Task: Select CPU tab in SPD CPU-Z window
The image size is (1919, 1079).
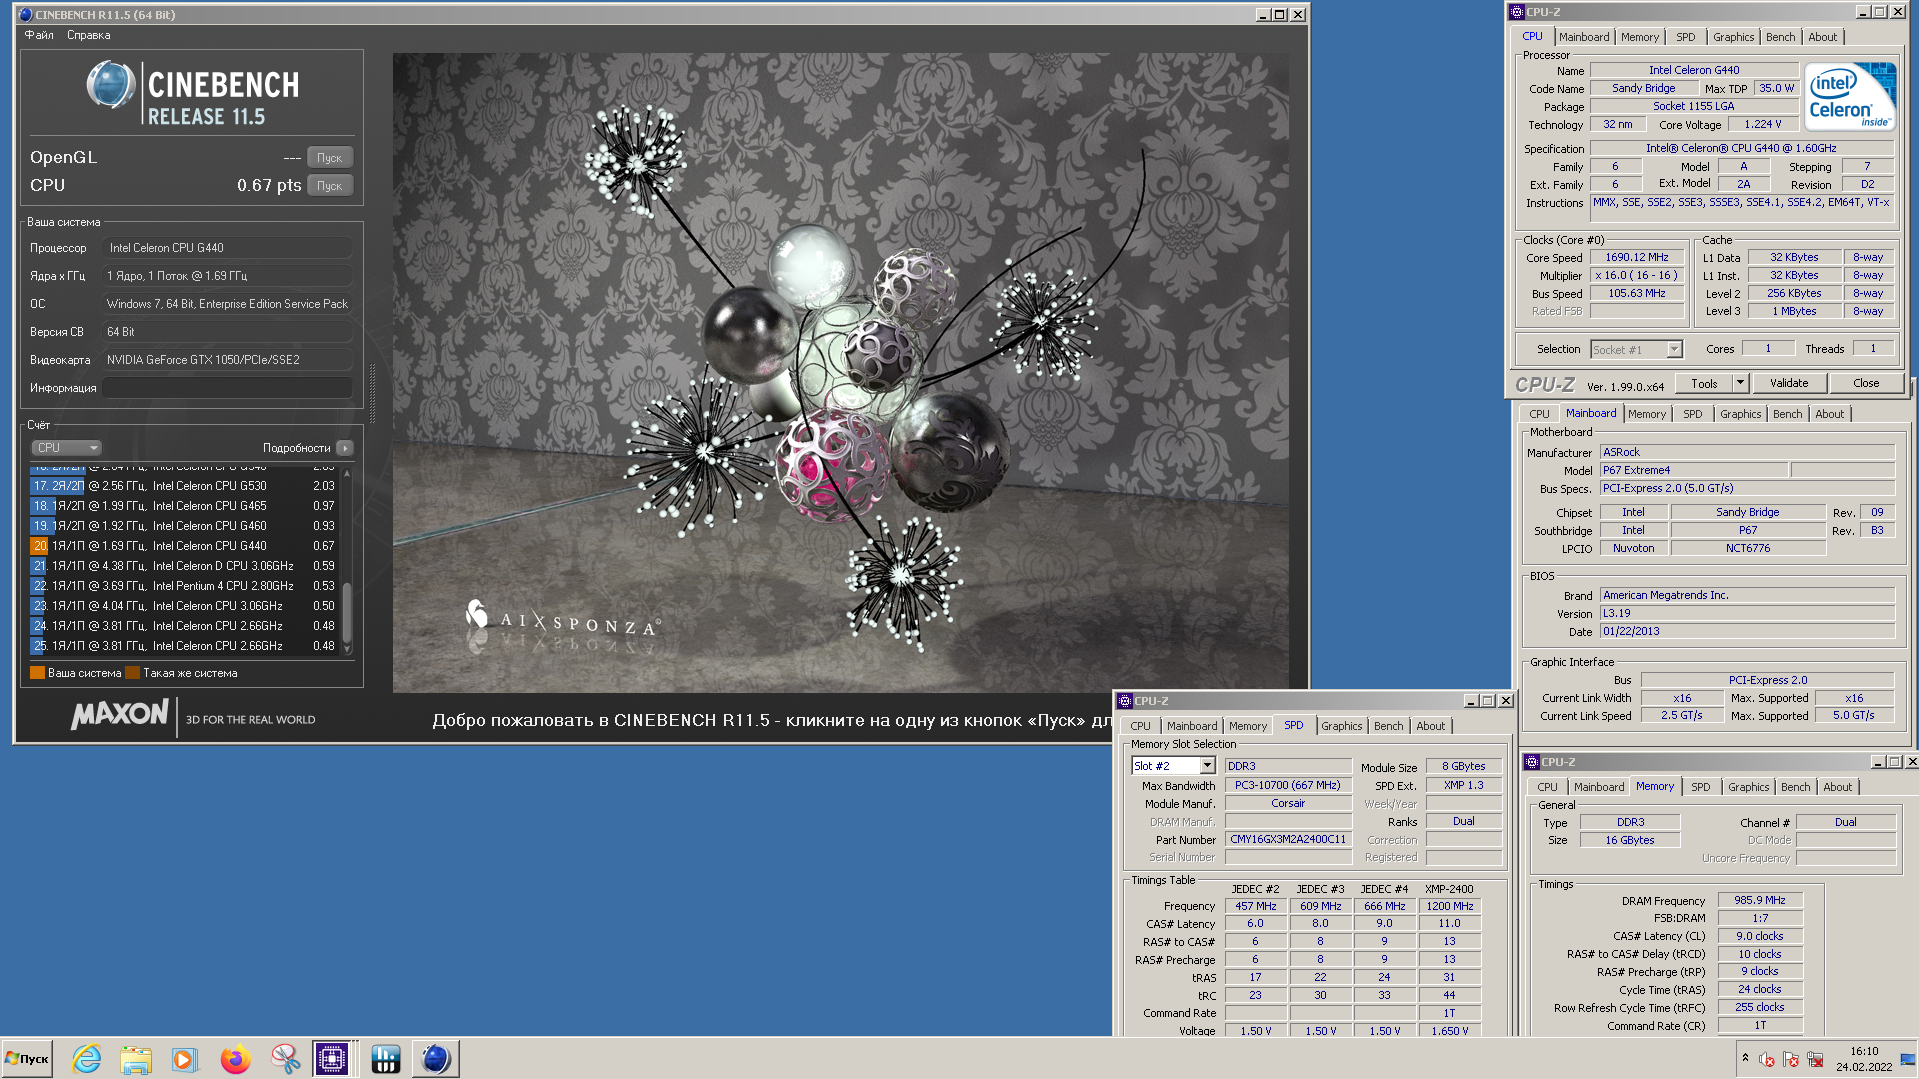Action: coord(1140,726)
